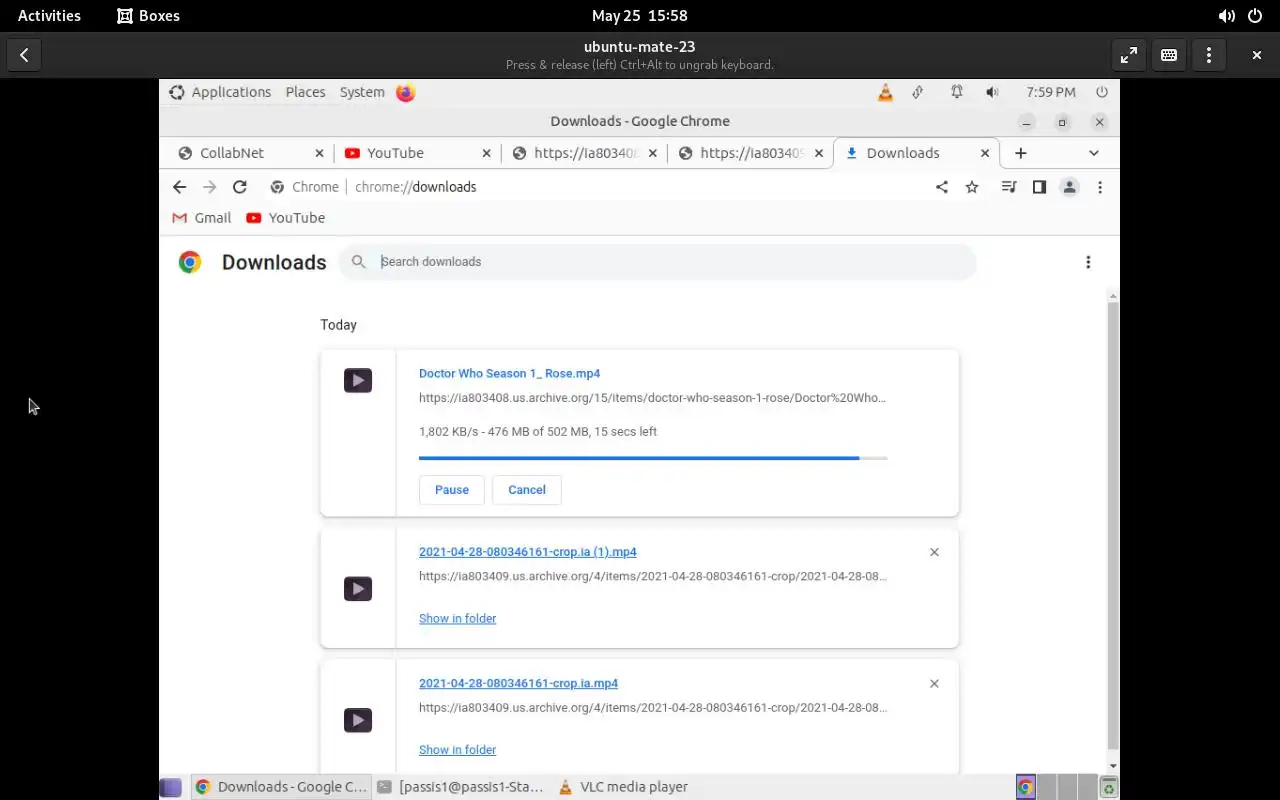This screenshot has width=1280, height=800.
Task: Click the MATE panel volume speaker icon
Action: coord(992,92)
